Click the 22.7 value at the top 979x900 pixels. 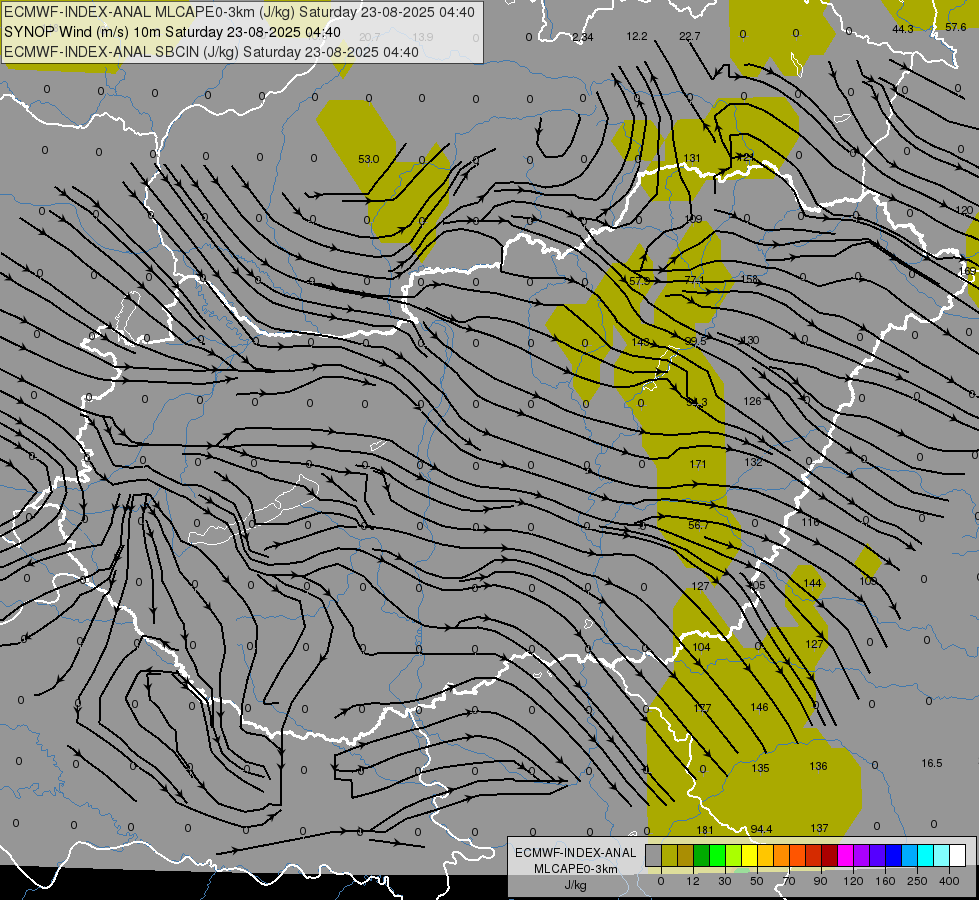(689, 36)
